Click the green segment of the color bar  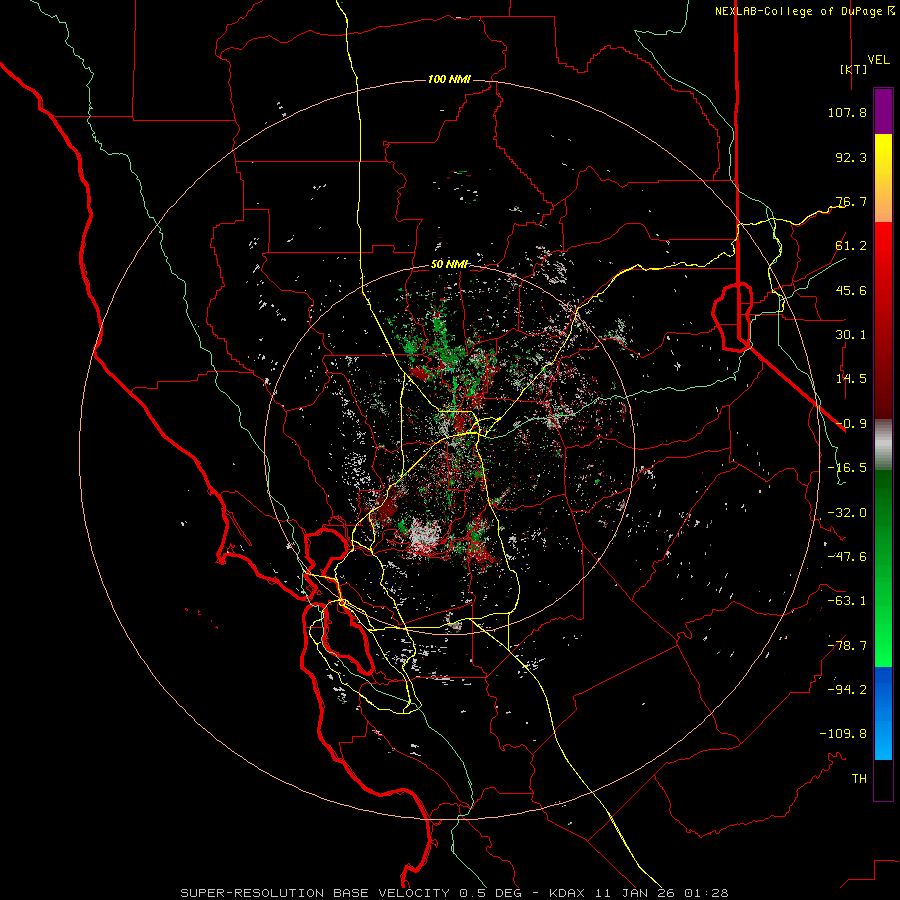[883, 568]
